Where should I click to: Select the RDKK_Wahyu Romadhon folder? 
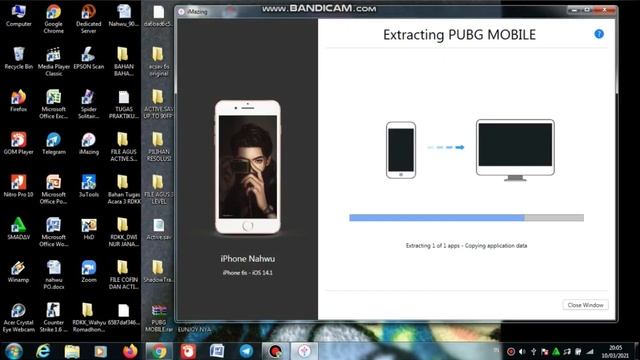[89, 318]
